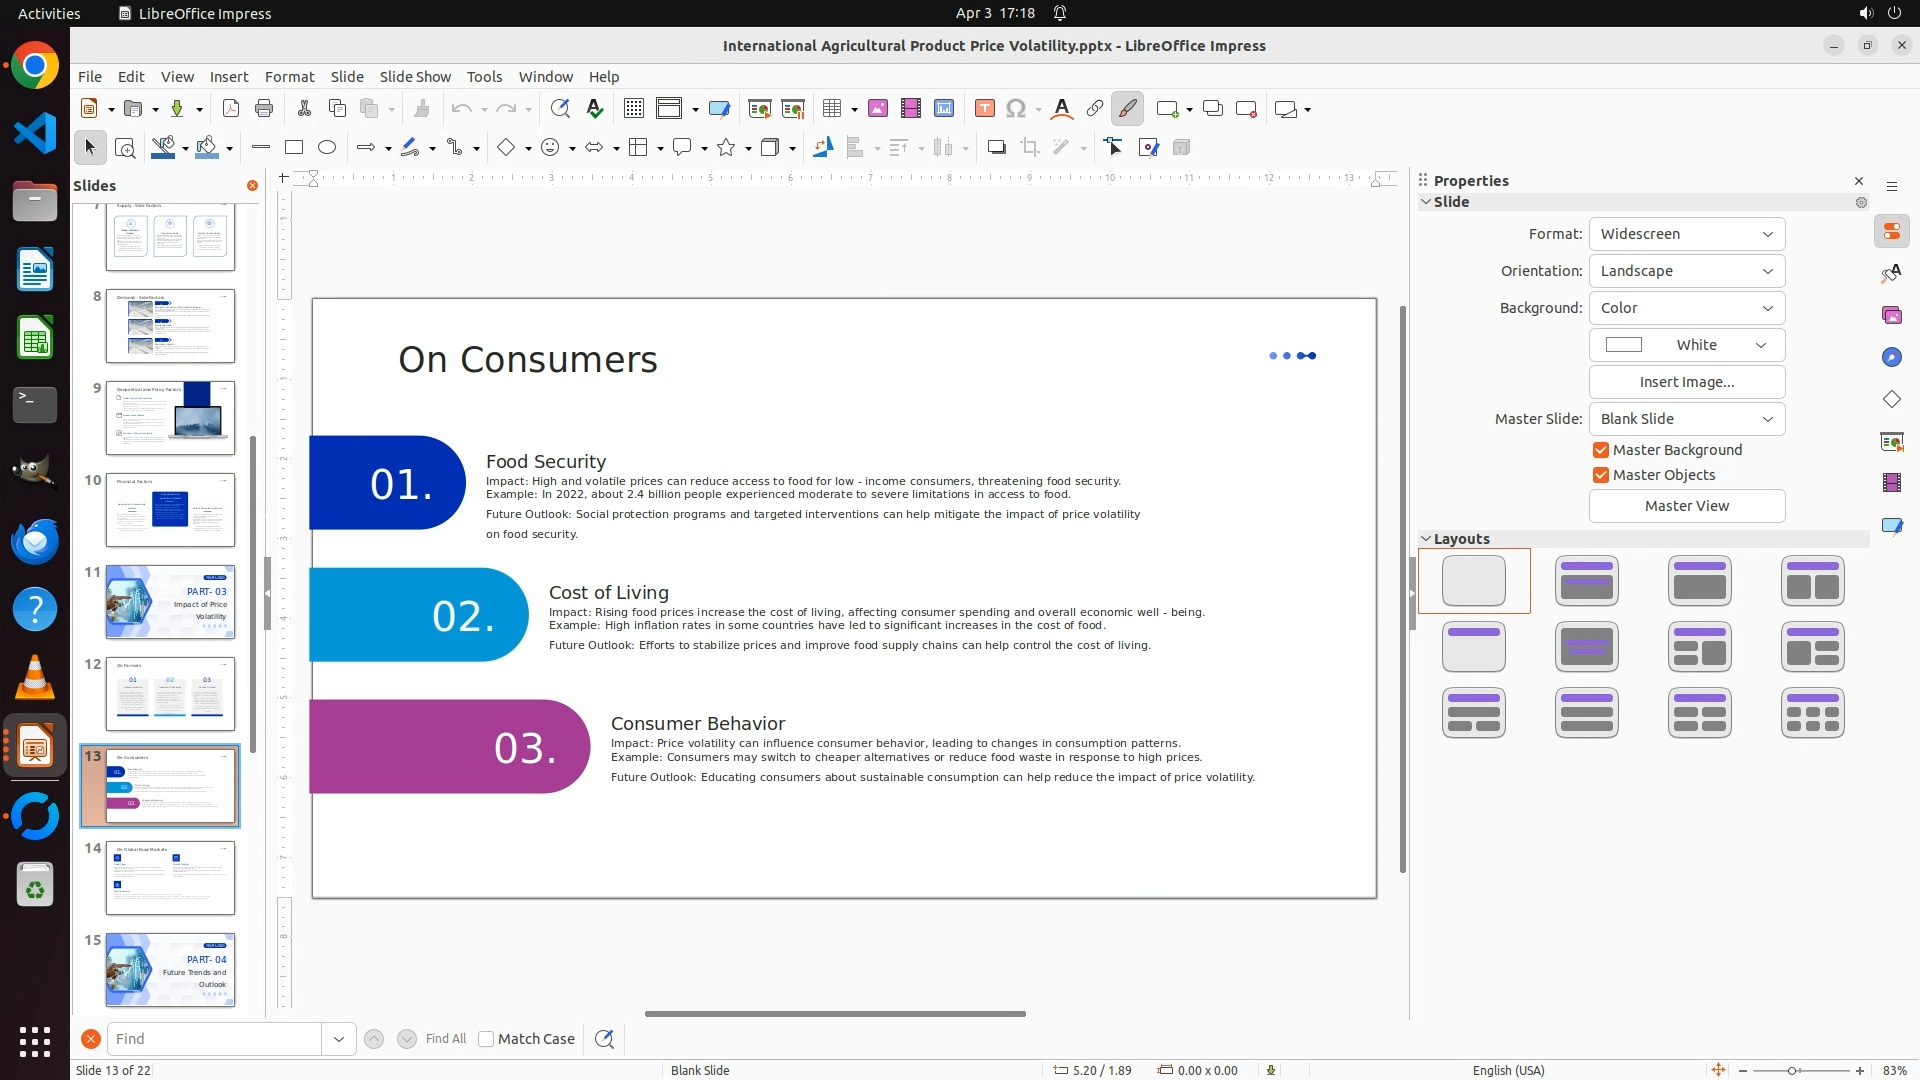Click the Insert Text Box icon
1920x1080 pixels.
984,109
